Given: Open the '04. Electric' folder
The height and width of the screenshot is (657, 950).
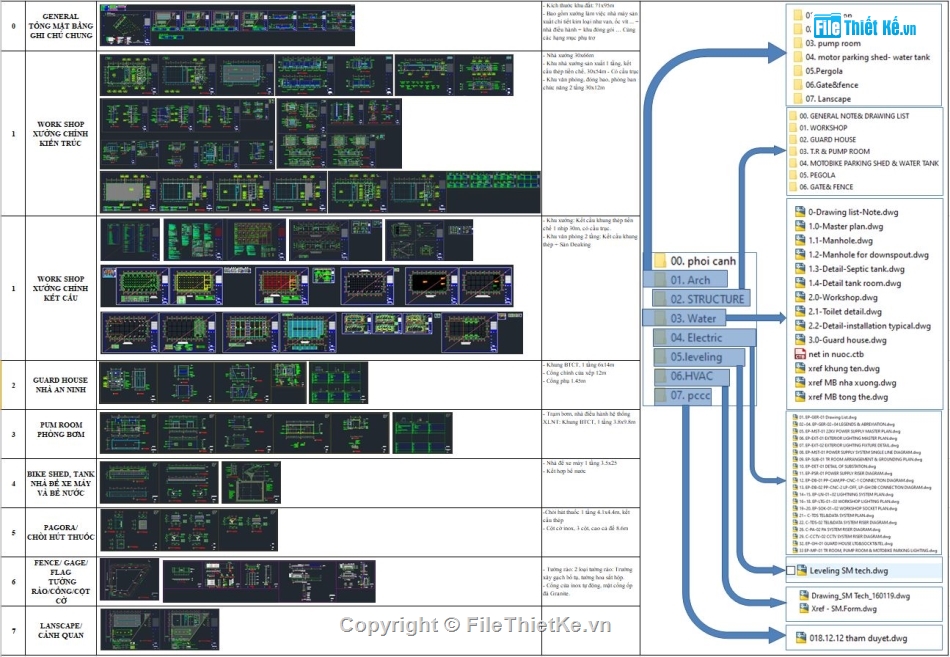Looking at the screenshot, I should [705, 337].
